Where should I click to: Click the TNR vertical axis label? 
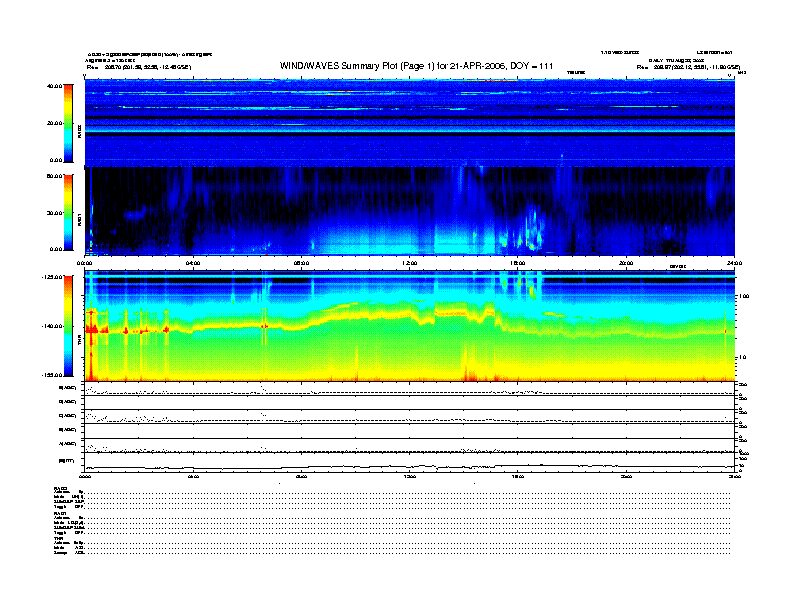79,342
